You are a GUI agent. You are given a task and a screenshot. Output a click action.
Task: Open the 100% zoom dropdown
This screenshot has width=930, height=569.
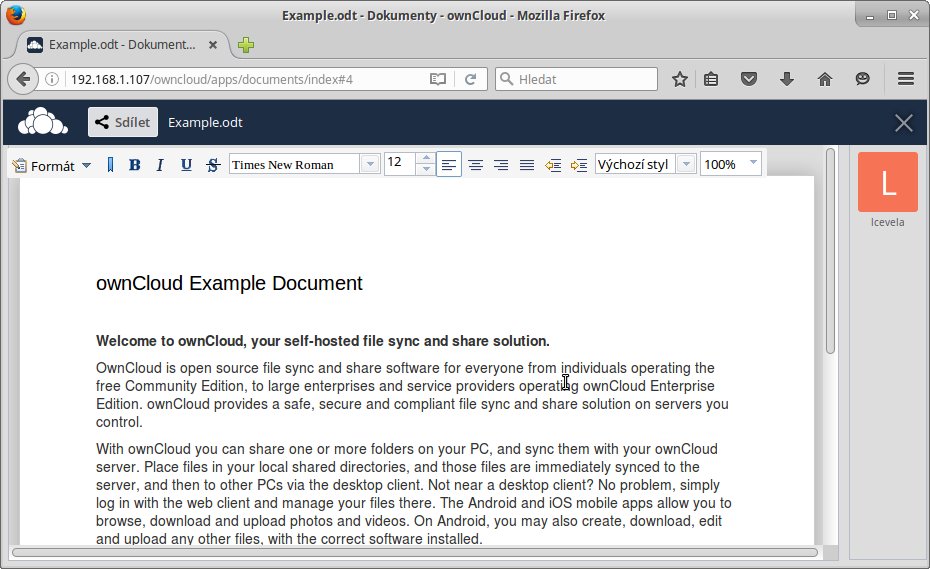pyautogui.click(x=752, y=164)
